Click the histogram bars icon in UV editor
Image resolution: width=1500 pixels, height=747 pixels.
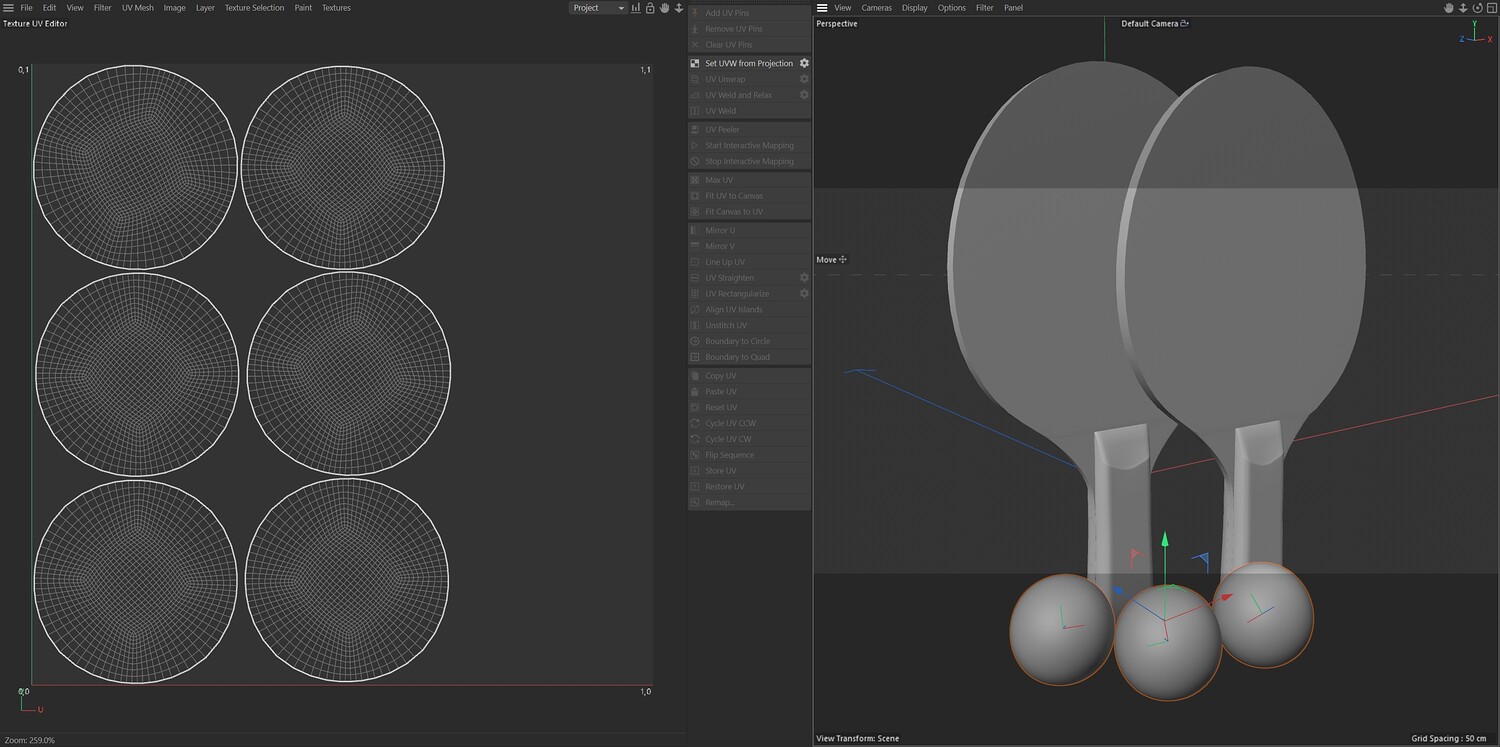[x=636, y=8]
